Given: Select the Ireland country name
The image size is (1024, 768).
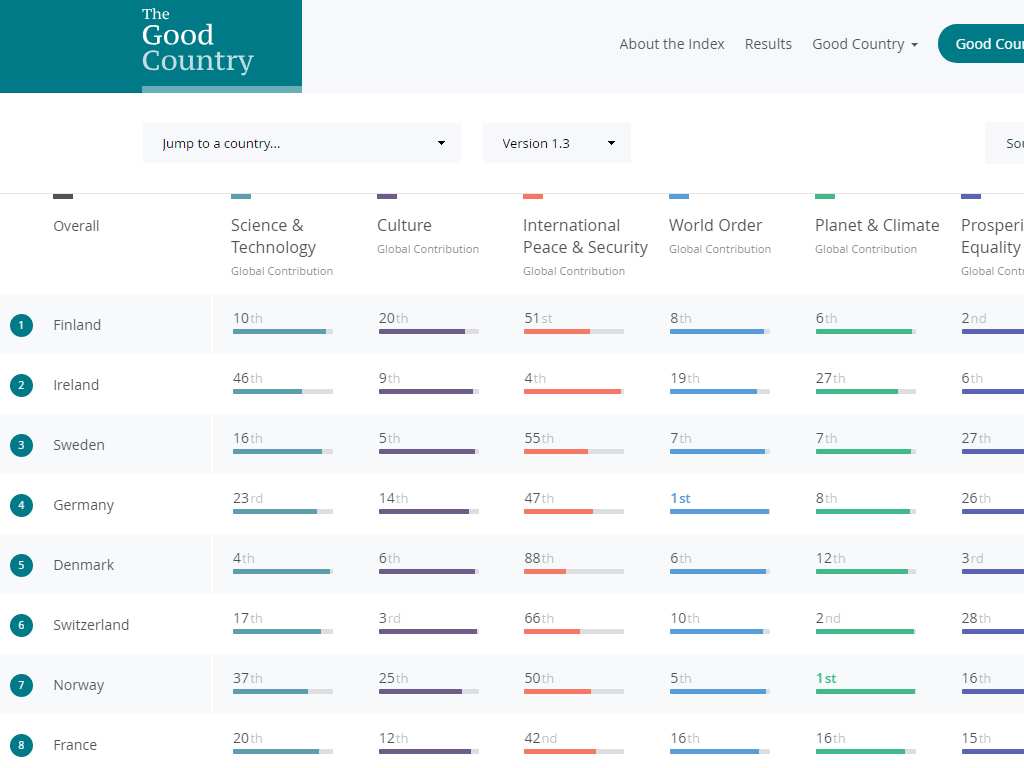Looking at the screenshot, I should coord(76,385).
